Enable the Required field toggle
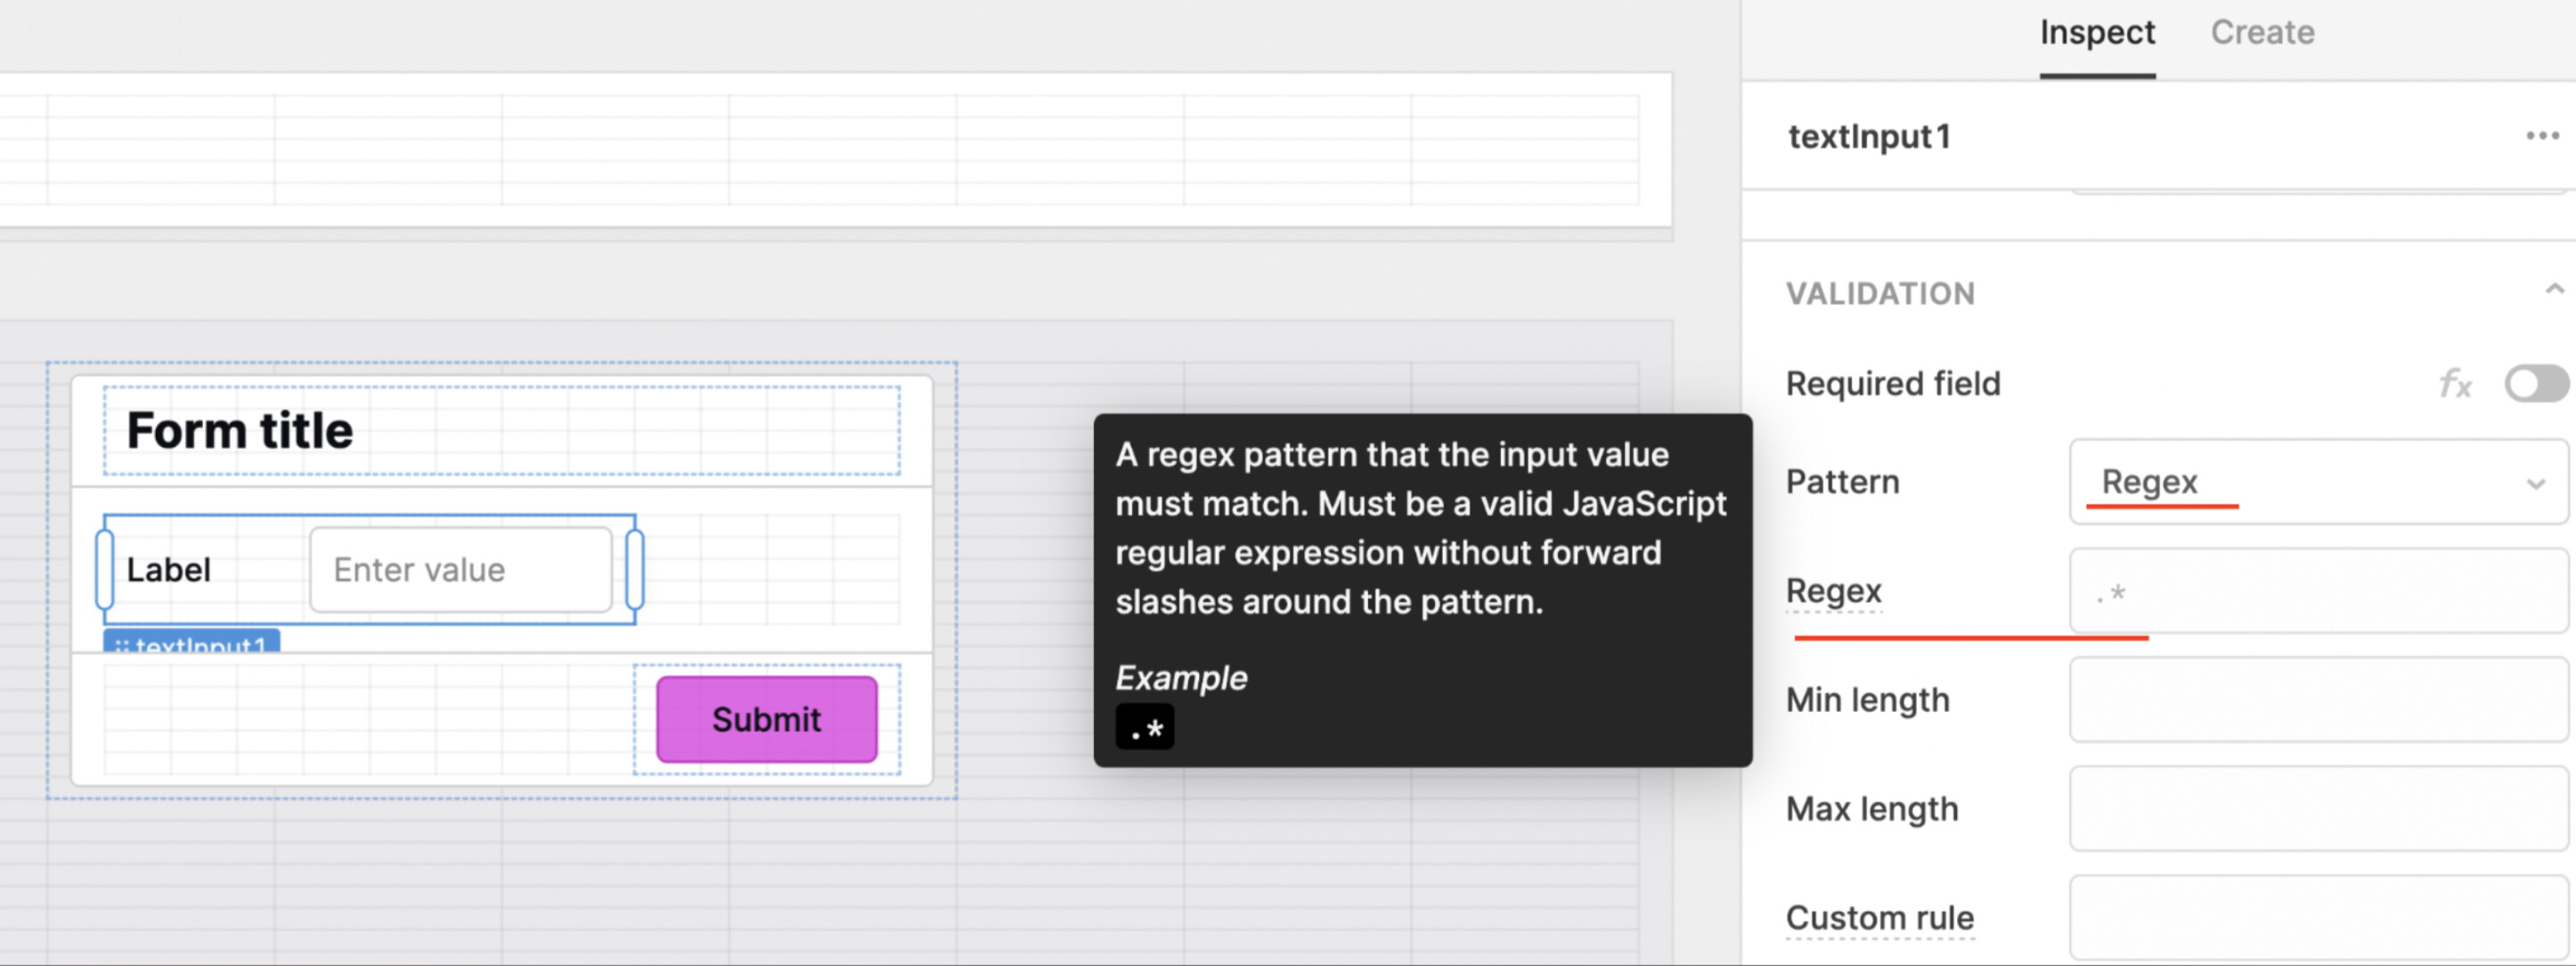This screenshot has width=2576, height=966. pos(2535,381)
